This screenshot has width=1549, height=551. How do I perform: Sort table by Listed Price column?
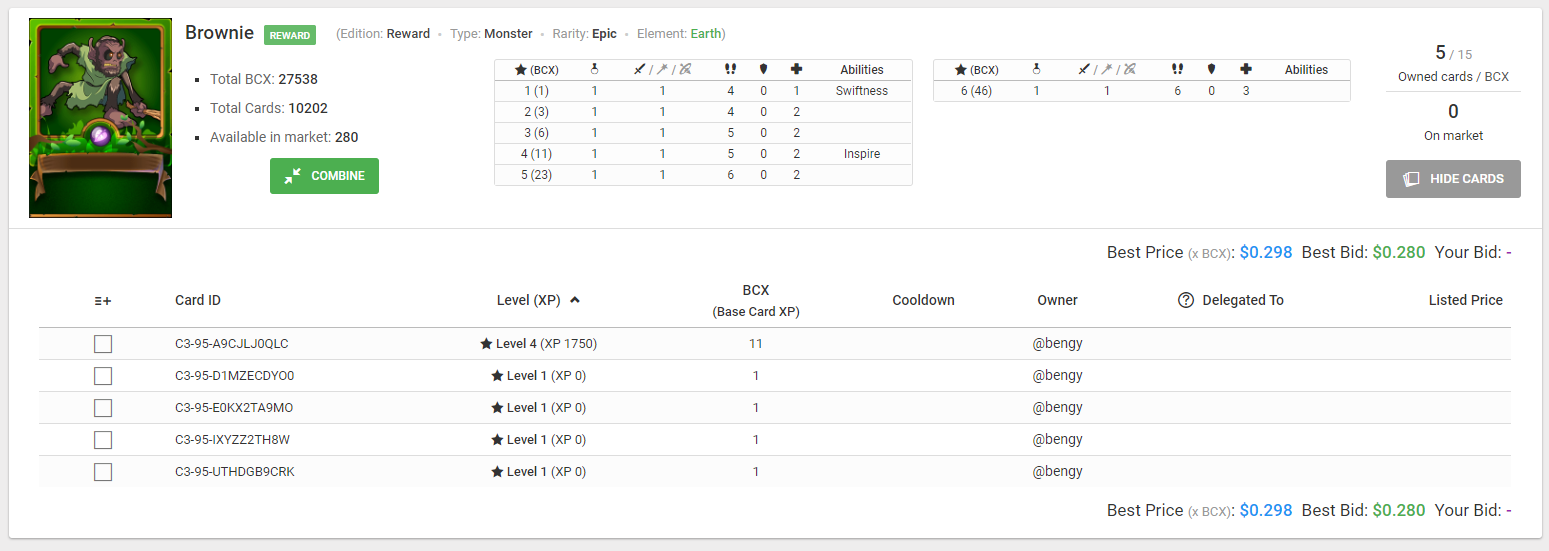(x=1465, y=300)
